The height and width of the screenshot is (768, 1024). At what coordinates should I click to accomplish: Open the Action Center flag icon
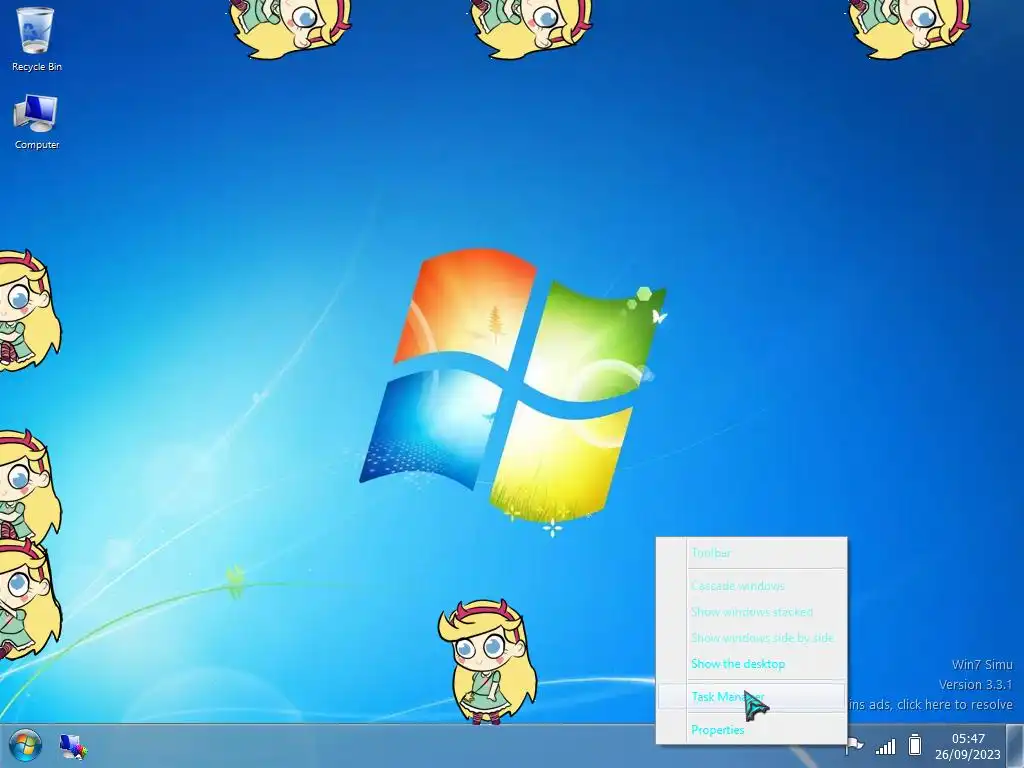856,745
